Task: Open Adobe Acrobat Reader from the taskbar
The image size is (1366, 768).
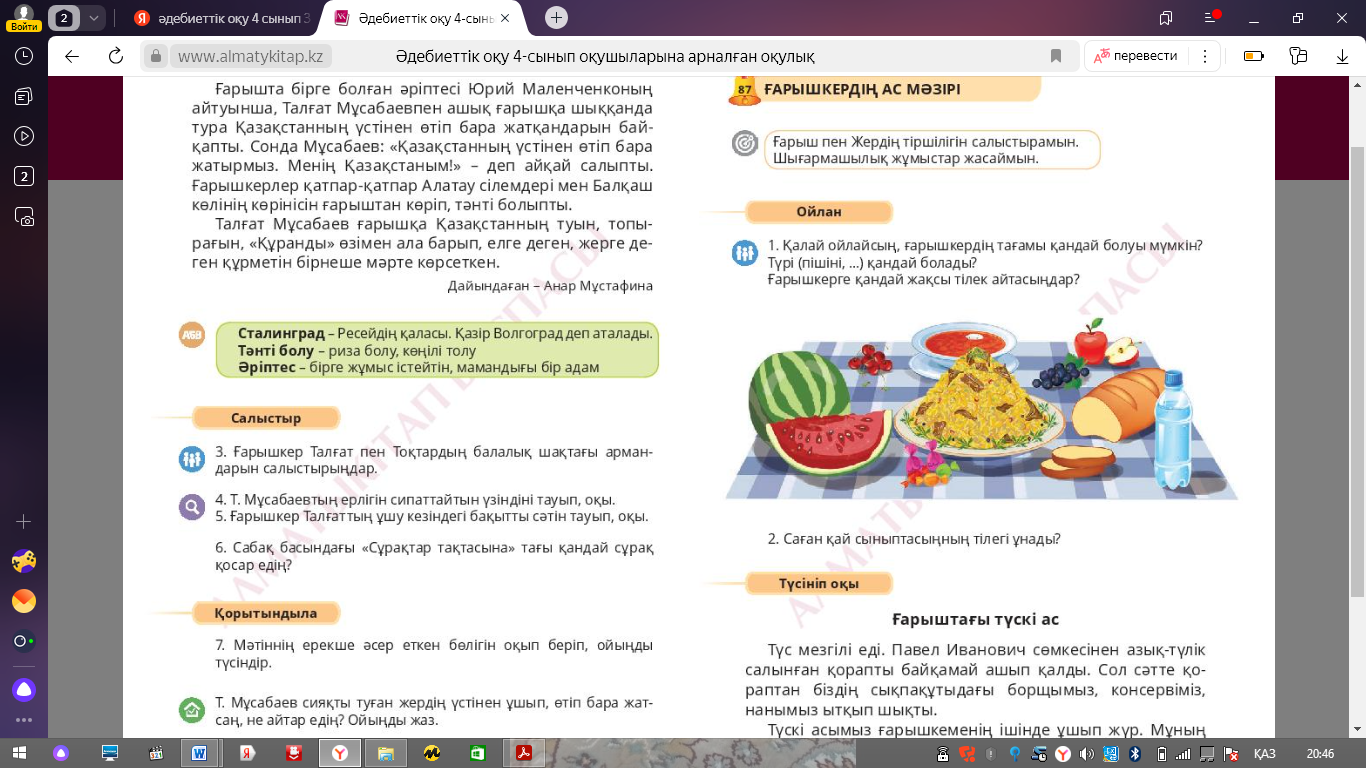Action: [x=522, y=753]
